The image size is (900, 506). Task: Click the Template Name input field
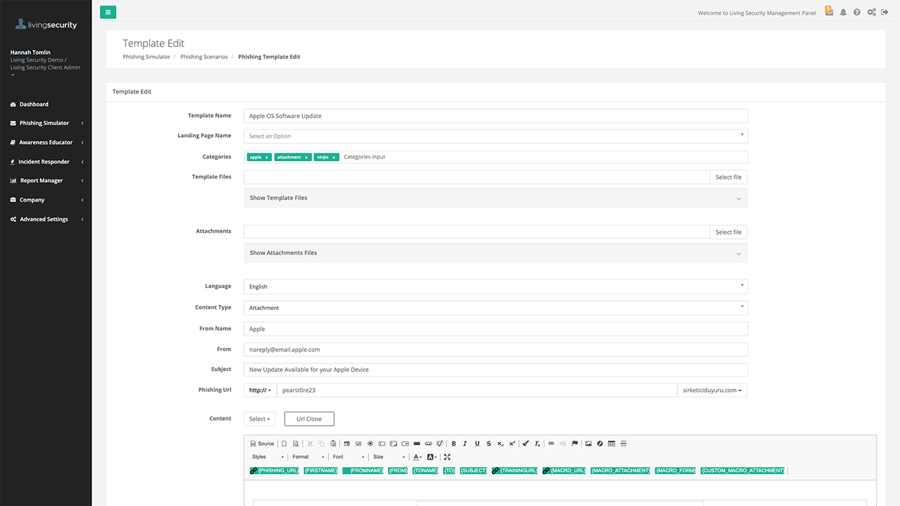[495, 116]
